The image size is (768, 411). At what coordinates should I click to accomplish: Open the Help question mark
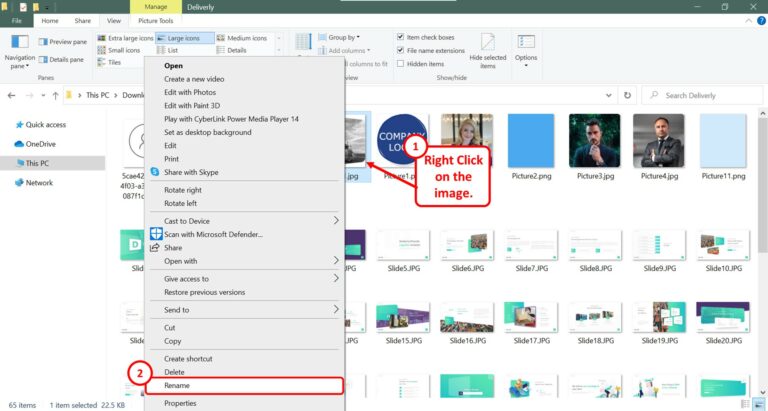(761, 21)
